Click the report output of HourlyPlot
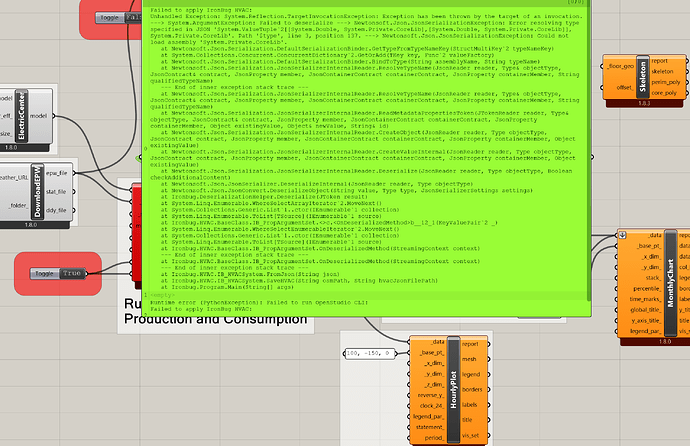This screenshot has height=446, width=690. coord(470,344)
